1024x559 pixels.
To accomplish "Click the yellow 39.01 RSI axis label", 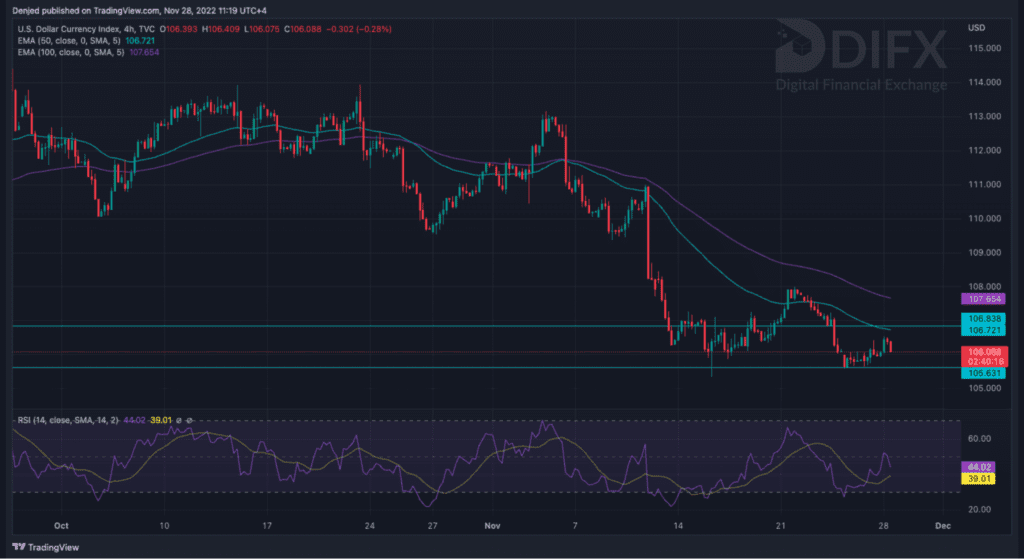I will [x=976, y=479].
